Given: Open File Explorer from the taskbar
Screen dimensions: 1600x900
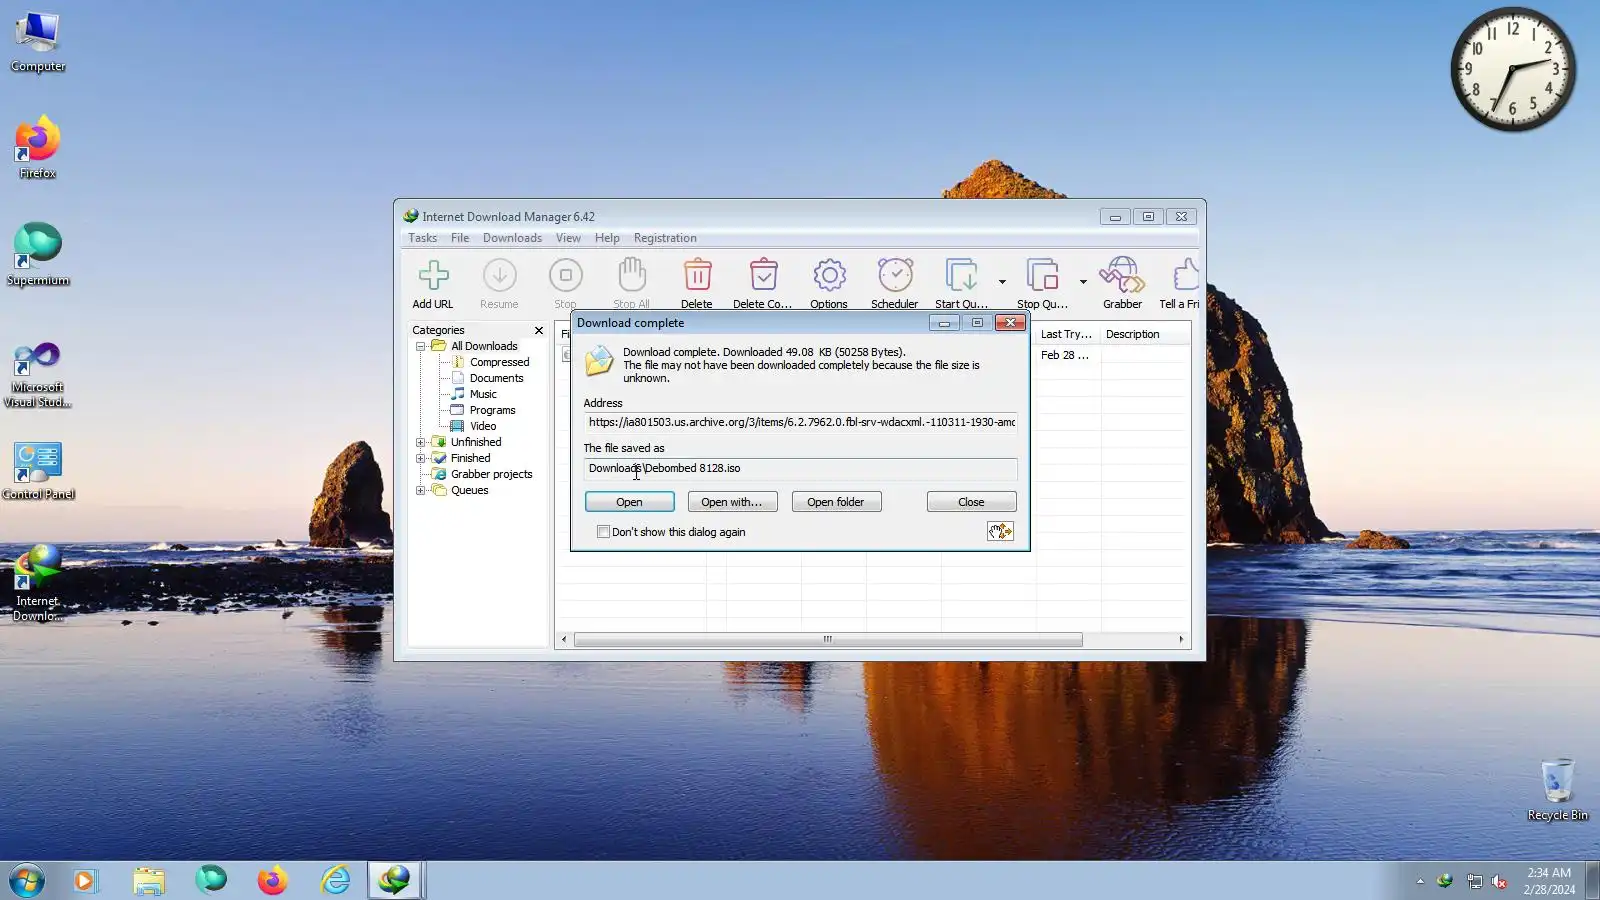Looking at the screenshot, I should 149,881.
